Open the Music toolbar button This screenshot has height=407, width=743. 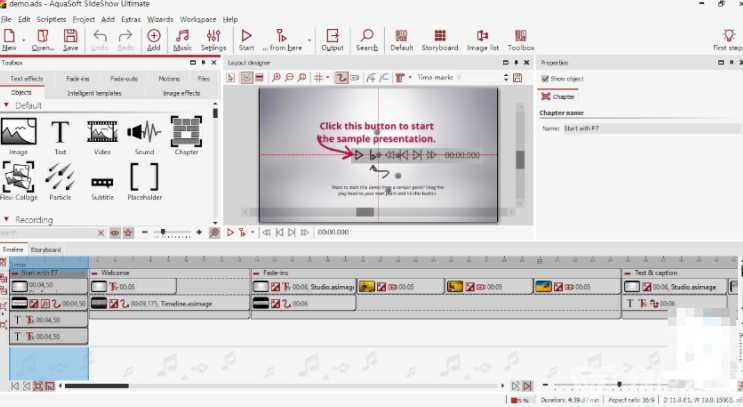[183, 40]
